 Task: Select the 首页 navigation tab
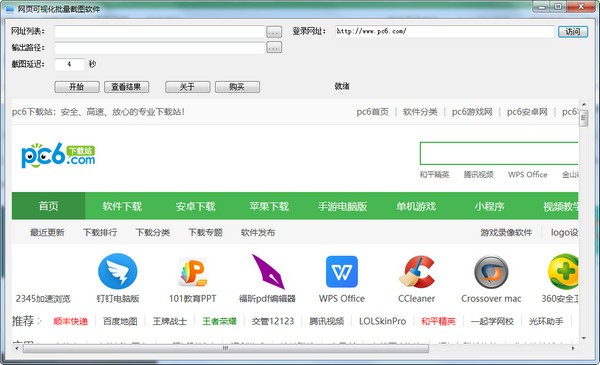(x=49, y=206)
